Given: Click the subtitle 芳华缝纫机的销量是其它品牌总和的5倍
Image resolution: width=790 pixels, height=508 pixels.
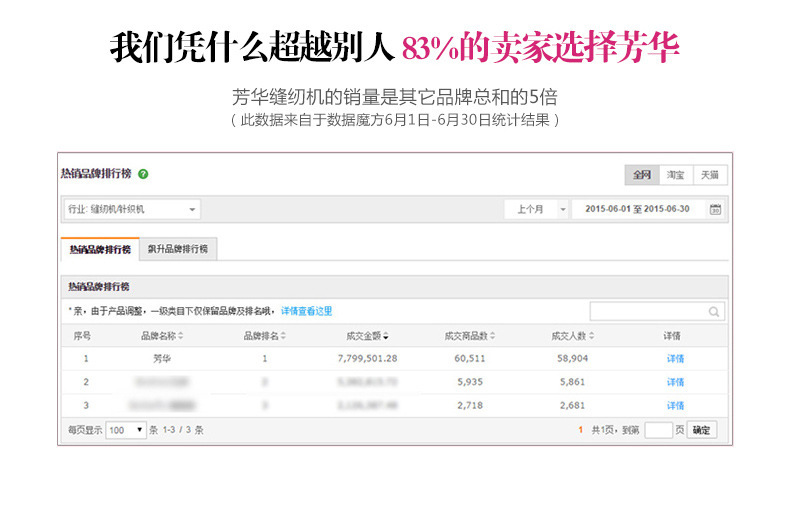Looking at the screenshot, I should [x=395, y=97].
